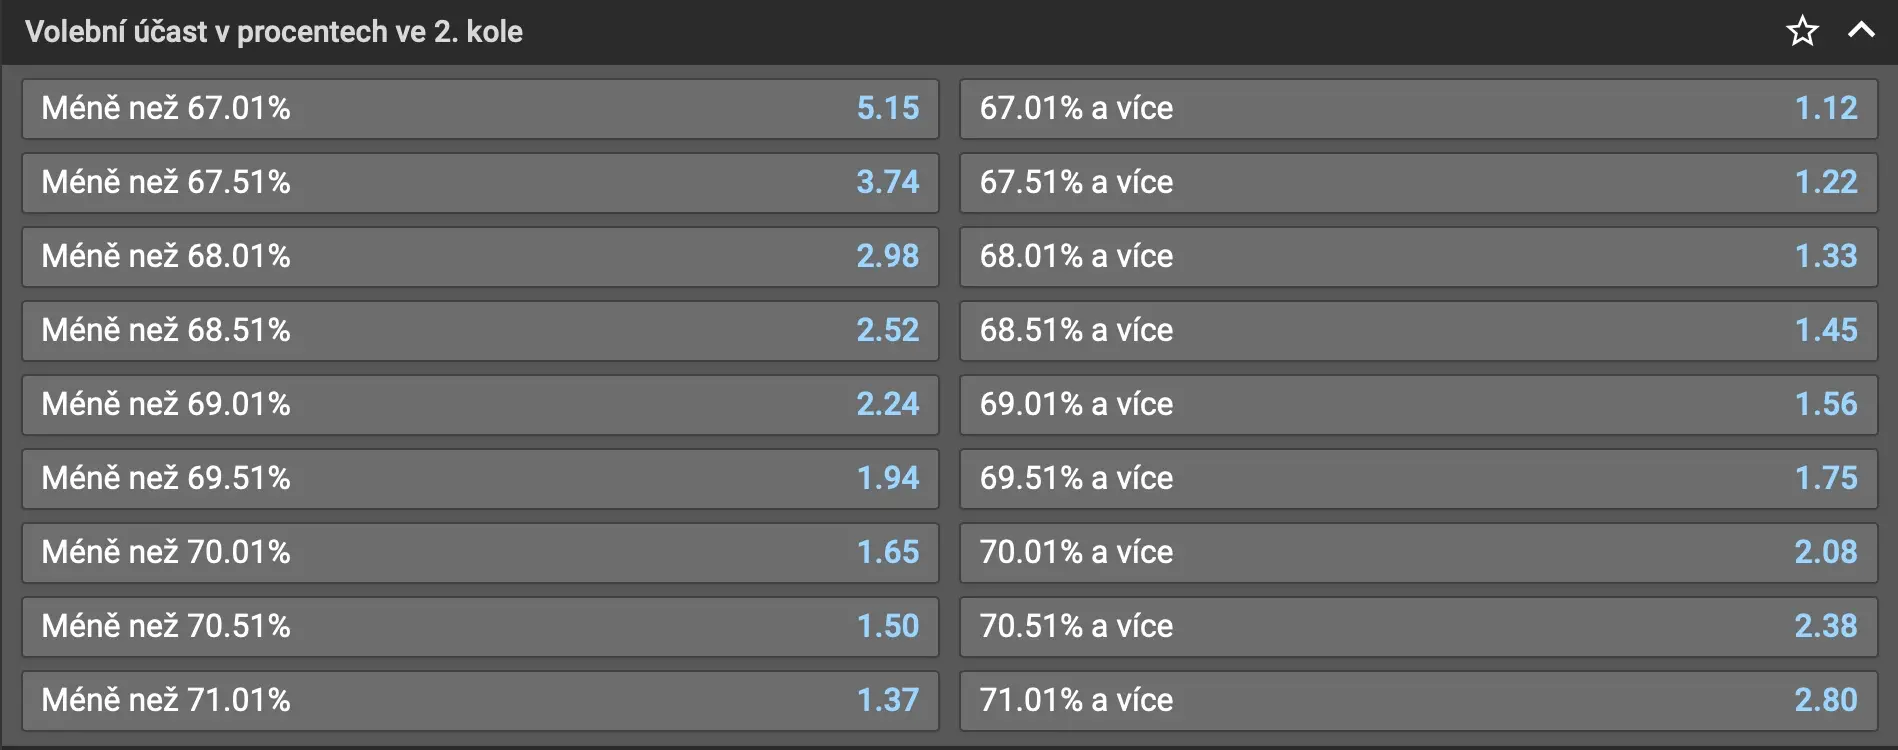Click Méně než 70.51% odds 1.50
Screen dimensions: 1898x750
(480, 627)
